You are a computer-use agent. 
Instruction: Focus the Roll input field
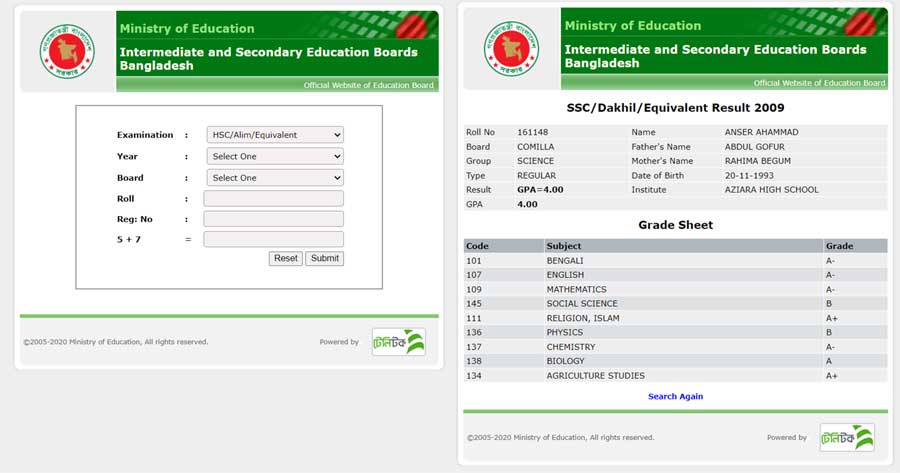click(x=274, y=199)
